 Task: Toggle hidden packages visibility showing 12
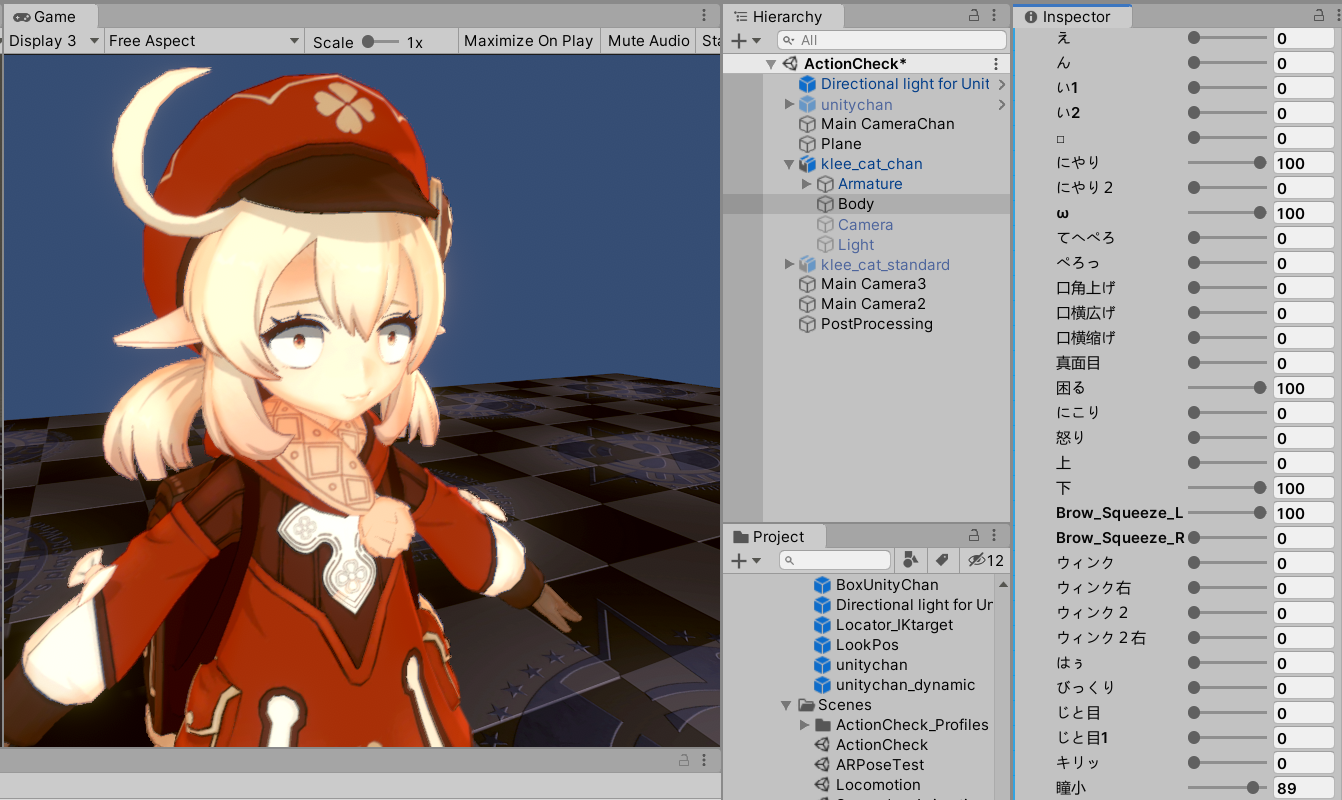[x=985, y=560]
